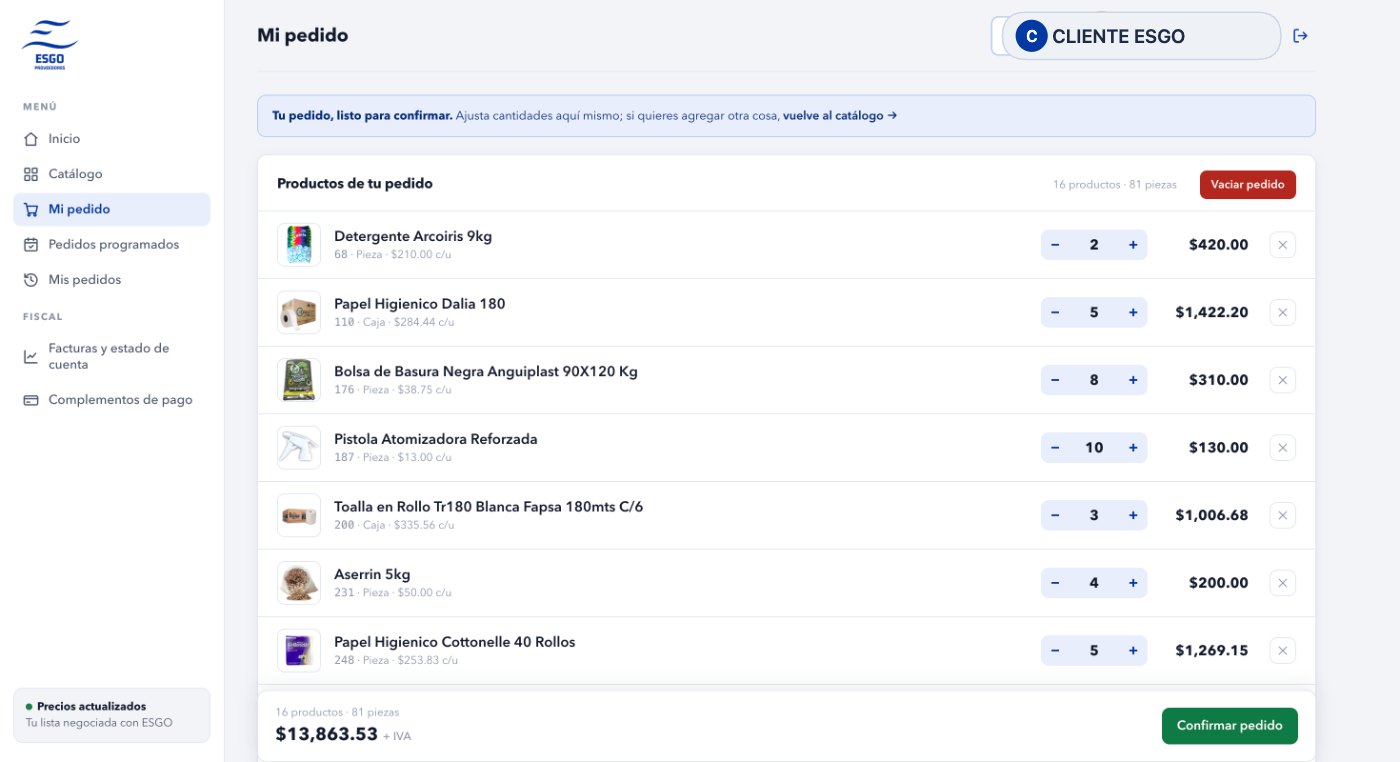Screen dimensions: 1400x762
Task: Remove Papel Higienico Cottonelle 40 Rollos
Action: (1282, 651)
